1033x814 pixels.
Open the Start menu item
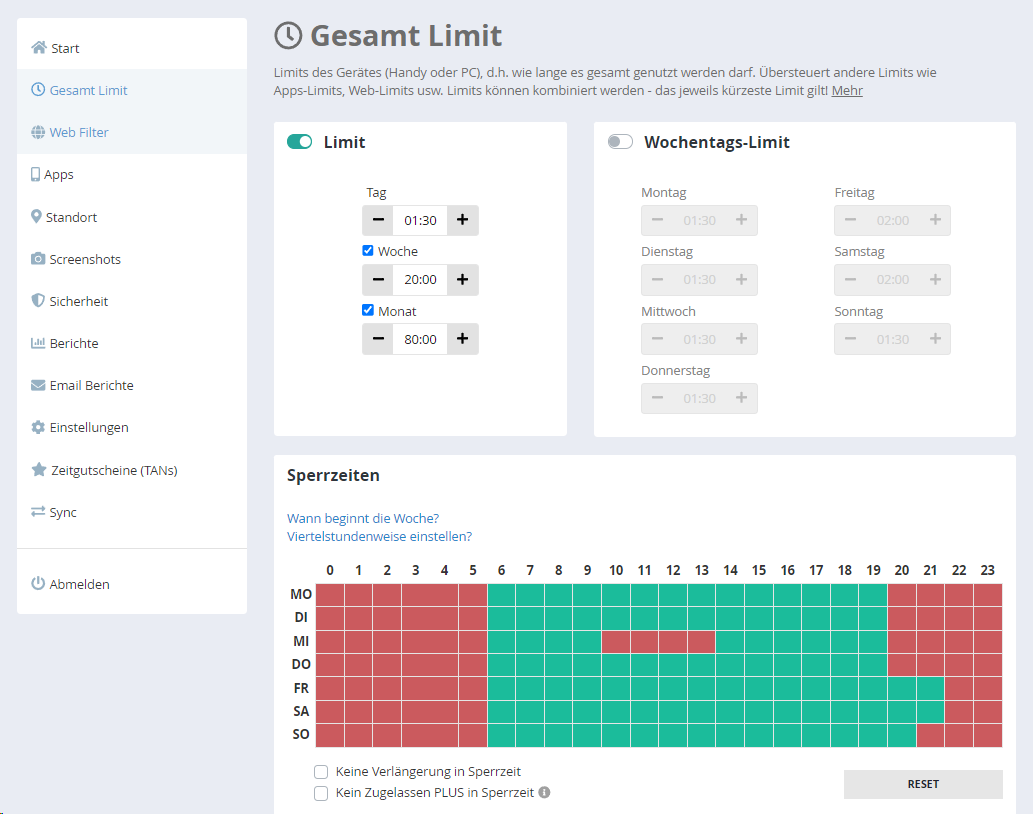(x=132, y=47)
